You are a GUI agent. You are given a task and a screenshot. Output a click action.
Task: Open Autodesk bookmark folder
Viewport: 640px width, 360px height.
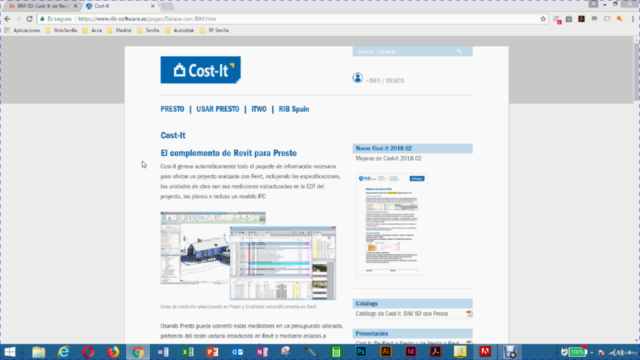tap(180, 30)
